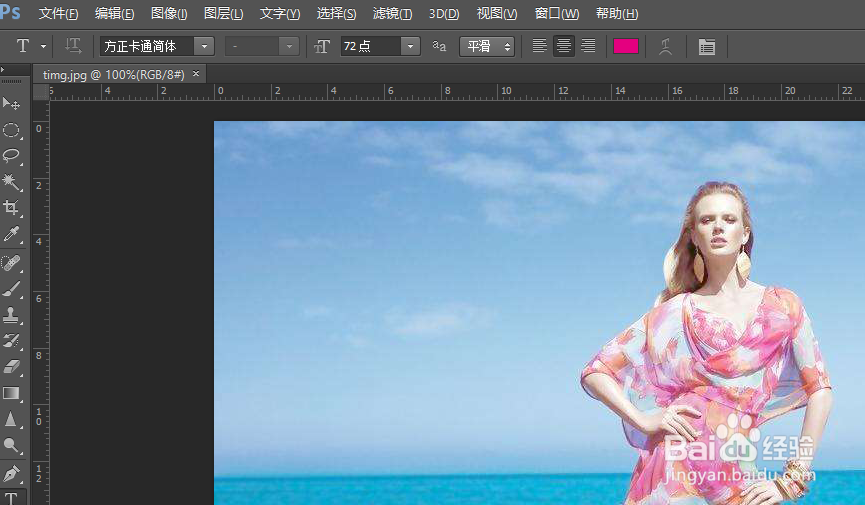Right align text
865x505 pixels.
pos(588,46)
